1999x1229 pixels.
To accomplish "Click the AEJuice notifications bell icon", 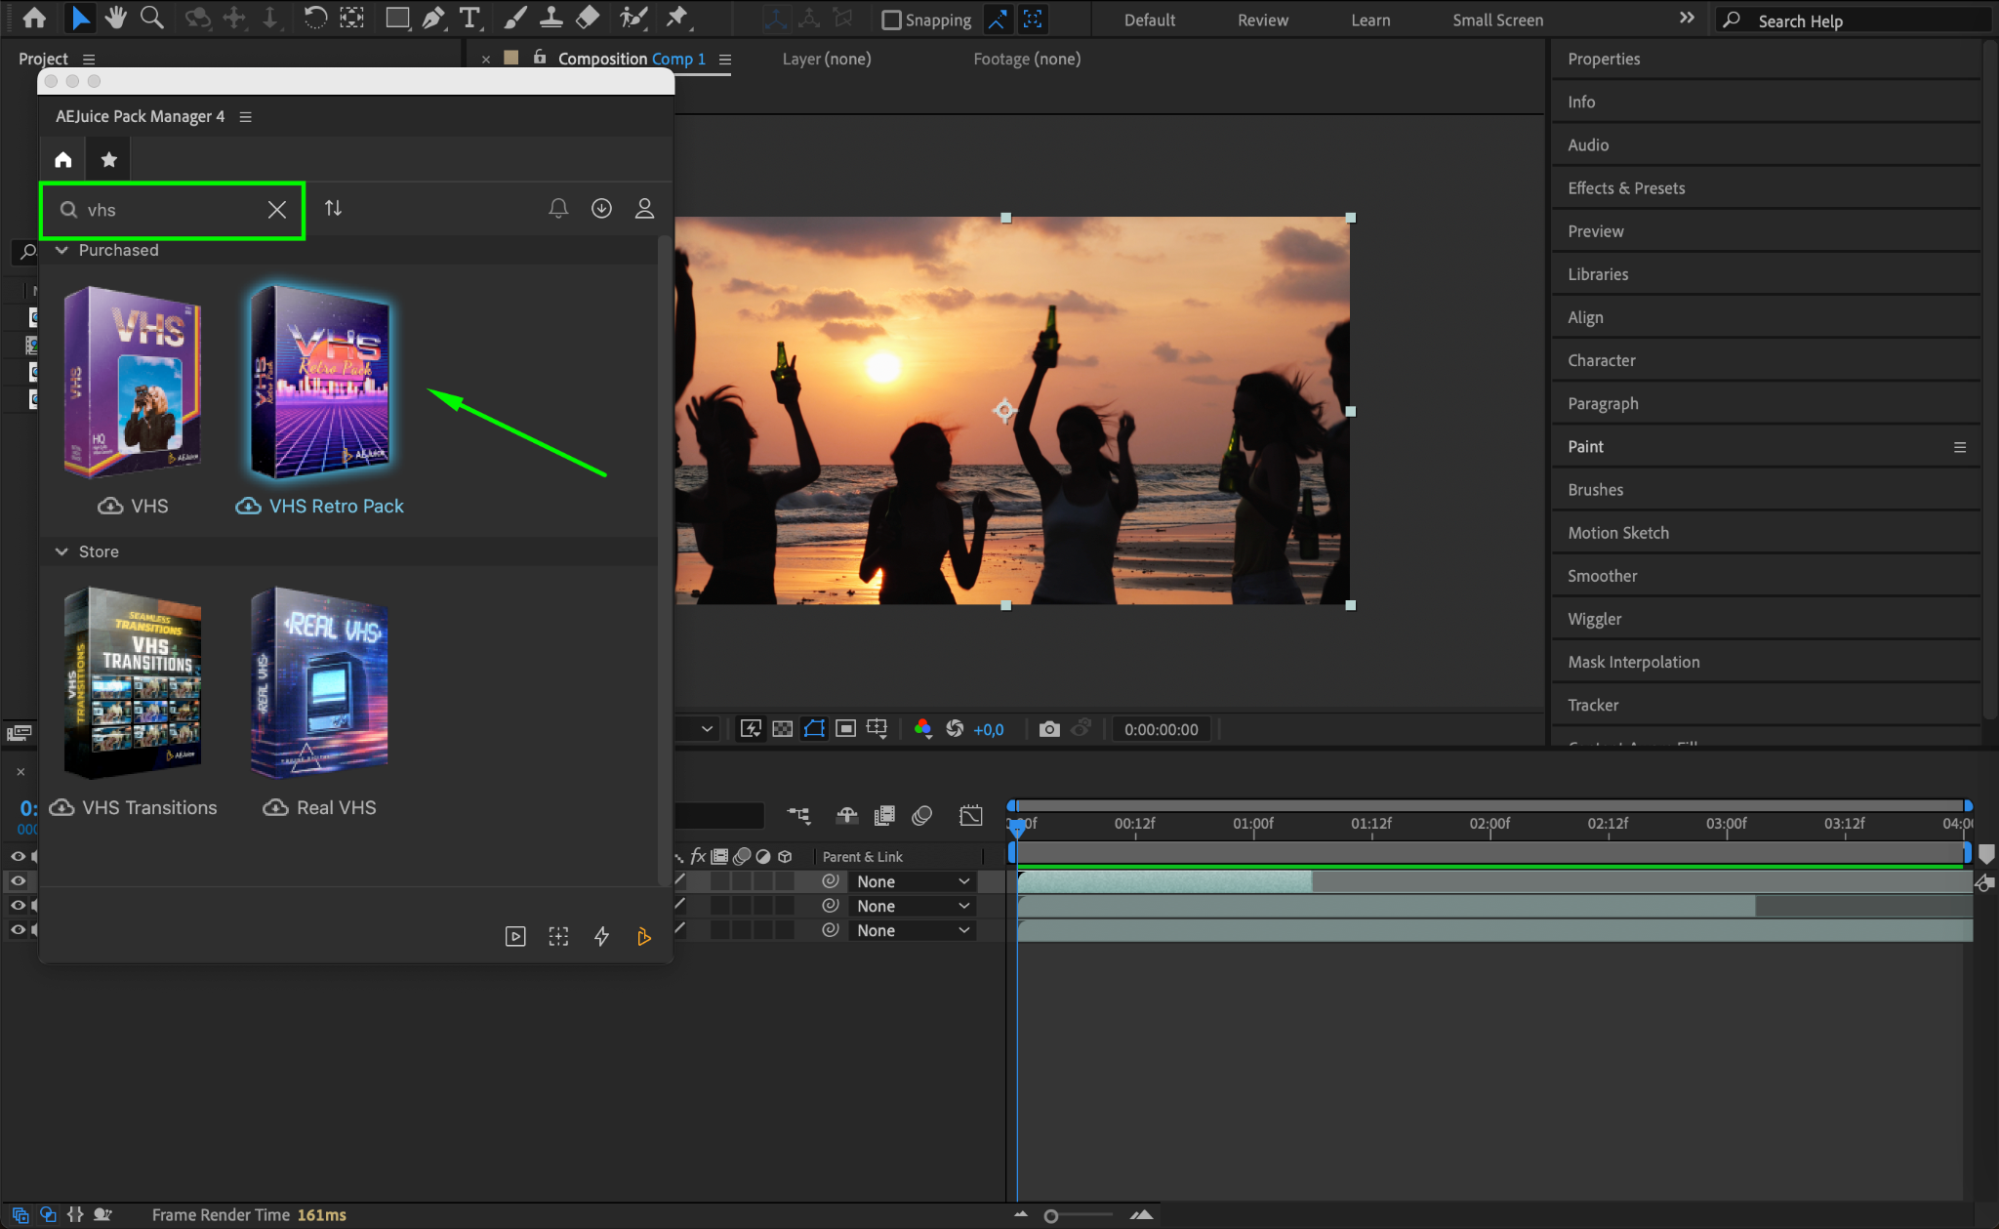I will pyautogui.click(x=558, y=208).
